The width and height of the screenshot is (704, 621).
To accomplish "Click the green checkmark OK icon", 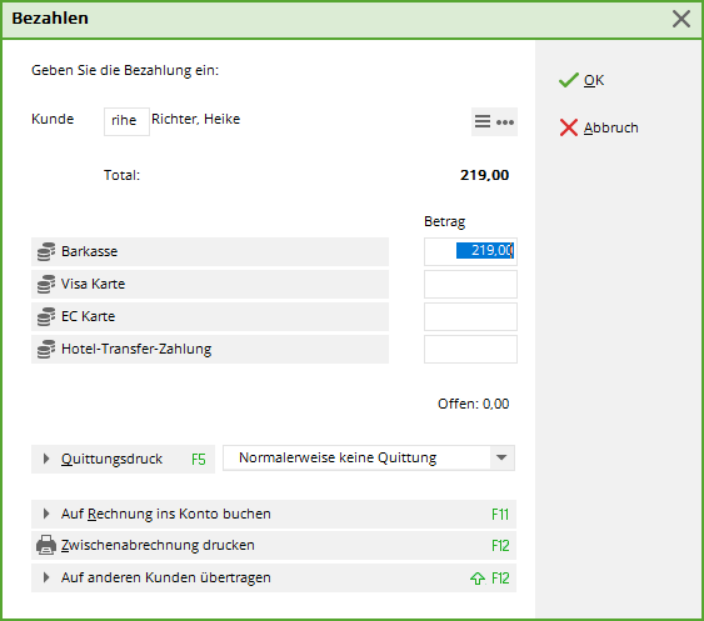I will point(568,80).
